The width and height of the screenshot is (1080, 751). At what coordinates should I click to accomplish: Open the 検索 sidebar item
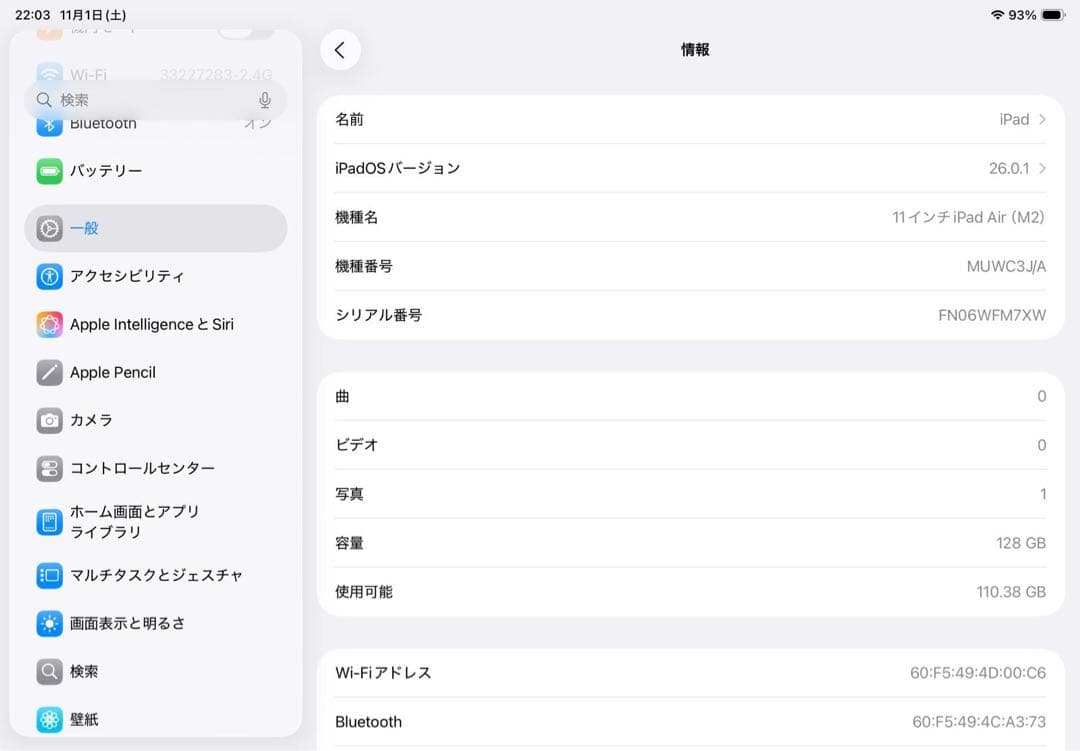point(85,671)
